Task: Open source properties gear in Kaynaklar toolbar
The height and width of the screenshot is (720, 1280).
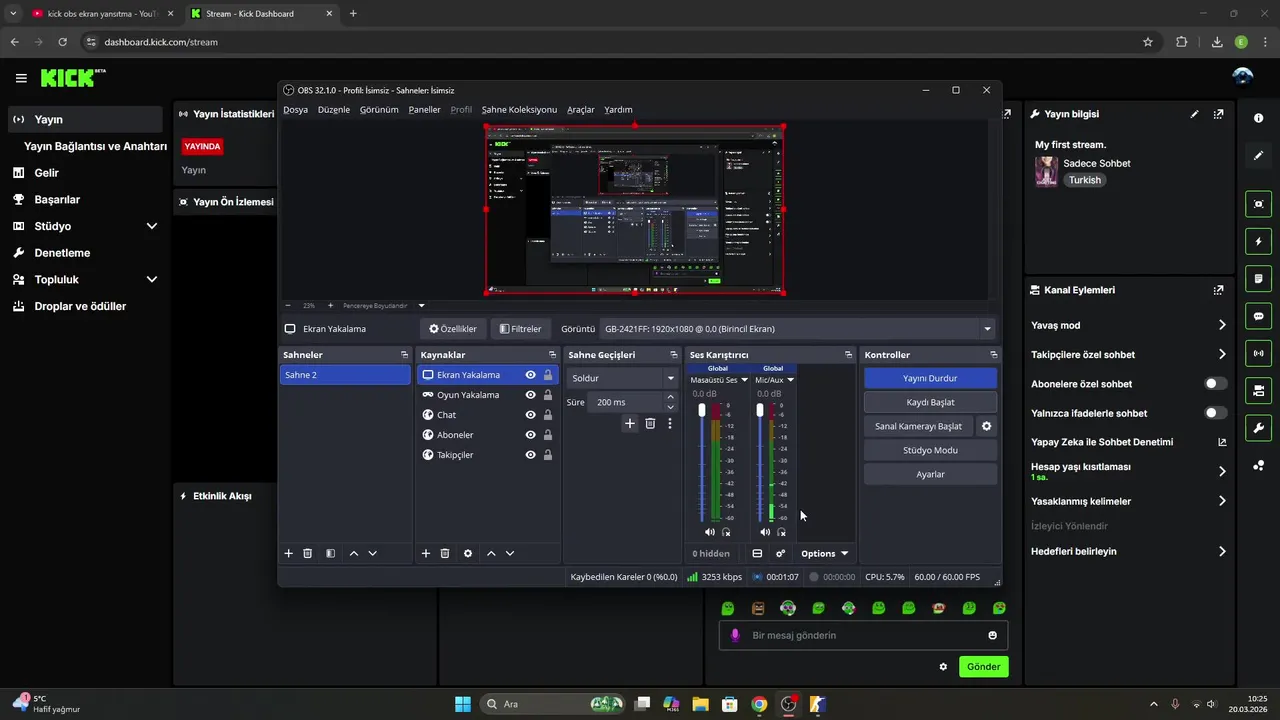Action: [467, 553]
